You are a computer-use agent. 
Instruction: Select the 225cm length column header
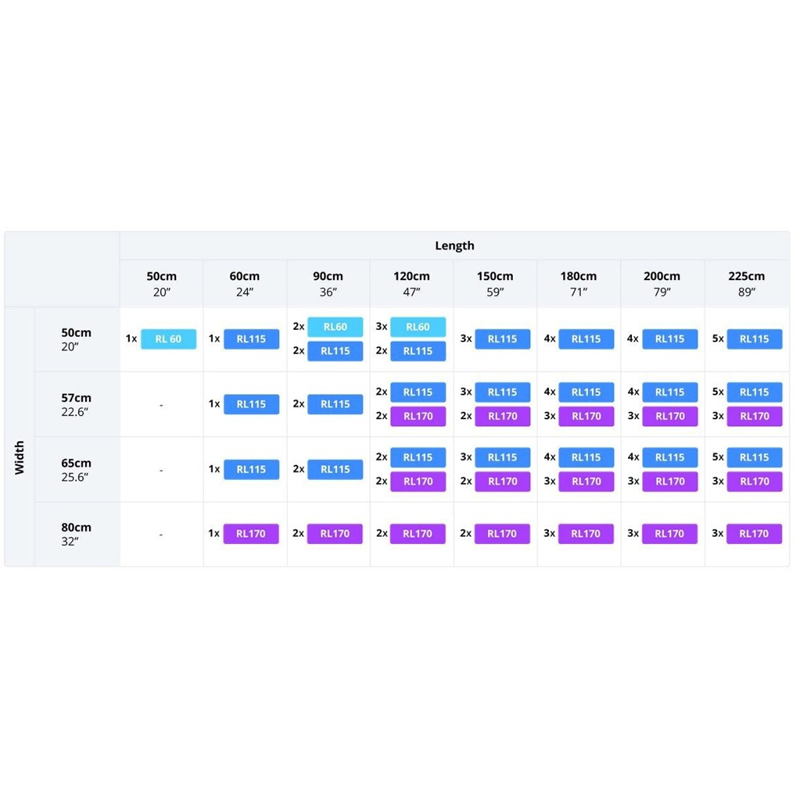746,284
